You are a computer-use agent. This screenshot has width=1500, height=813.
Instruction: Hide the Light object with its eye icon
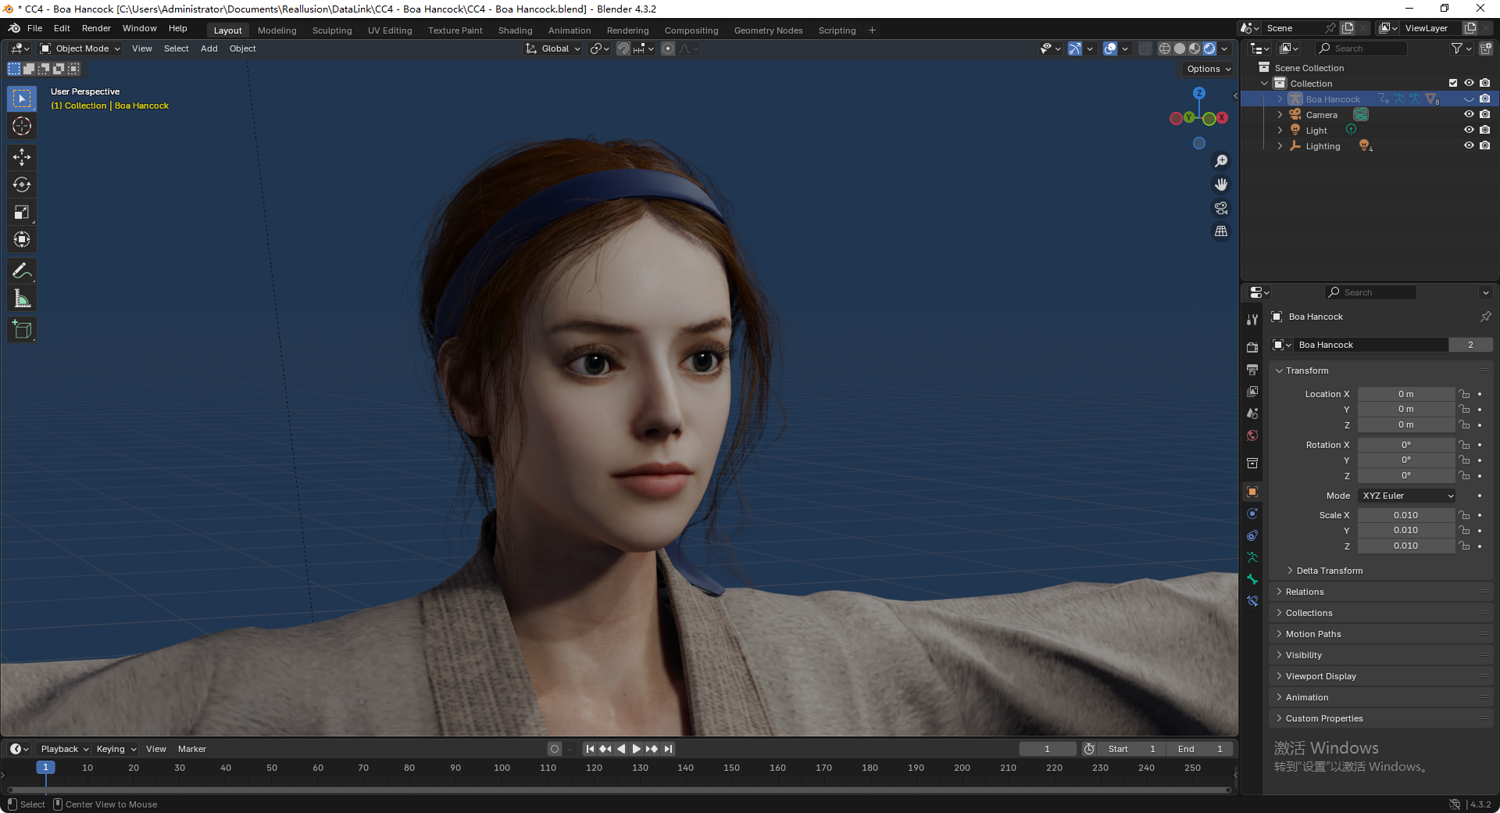coord(1469,130)
